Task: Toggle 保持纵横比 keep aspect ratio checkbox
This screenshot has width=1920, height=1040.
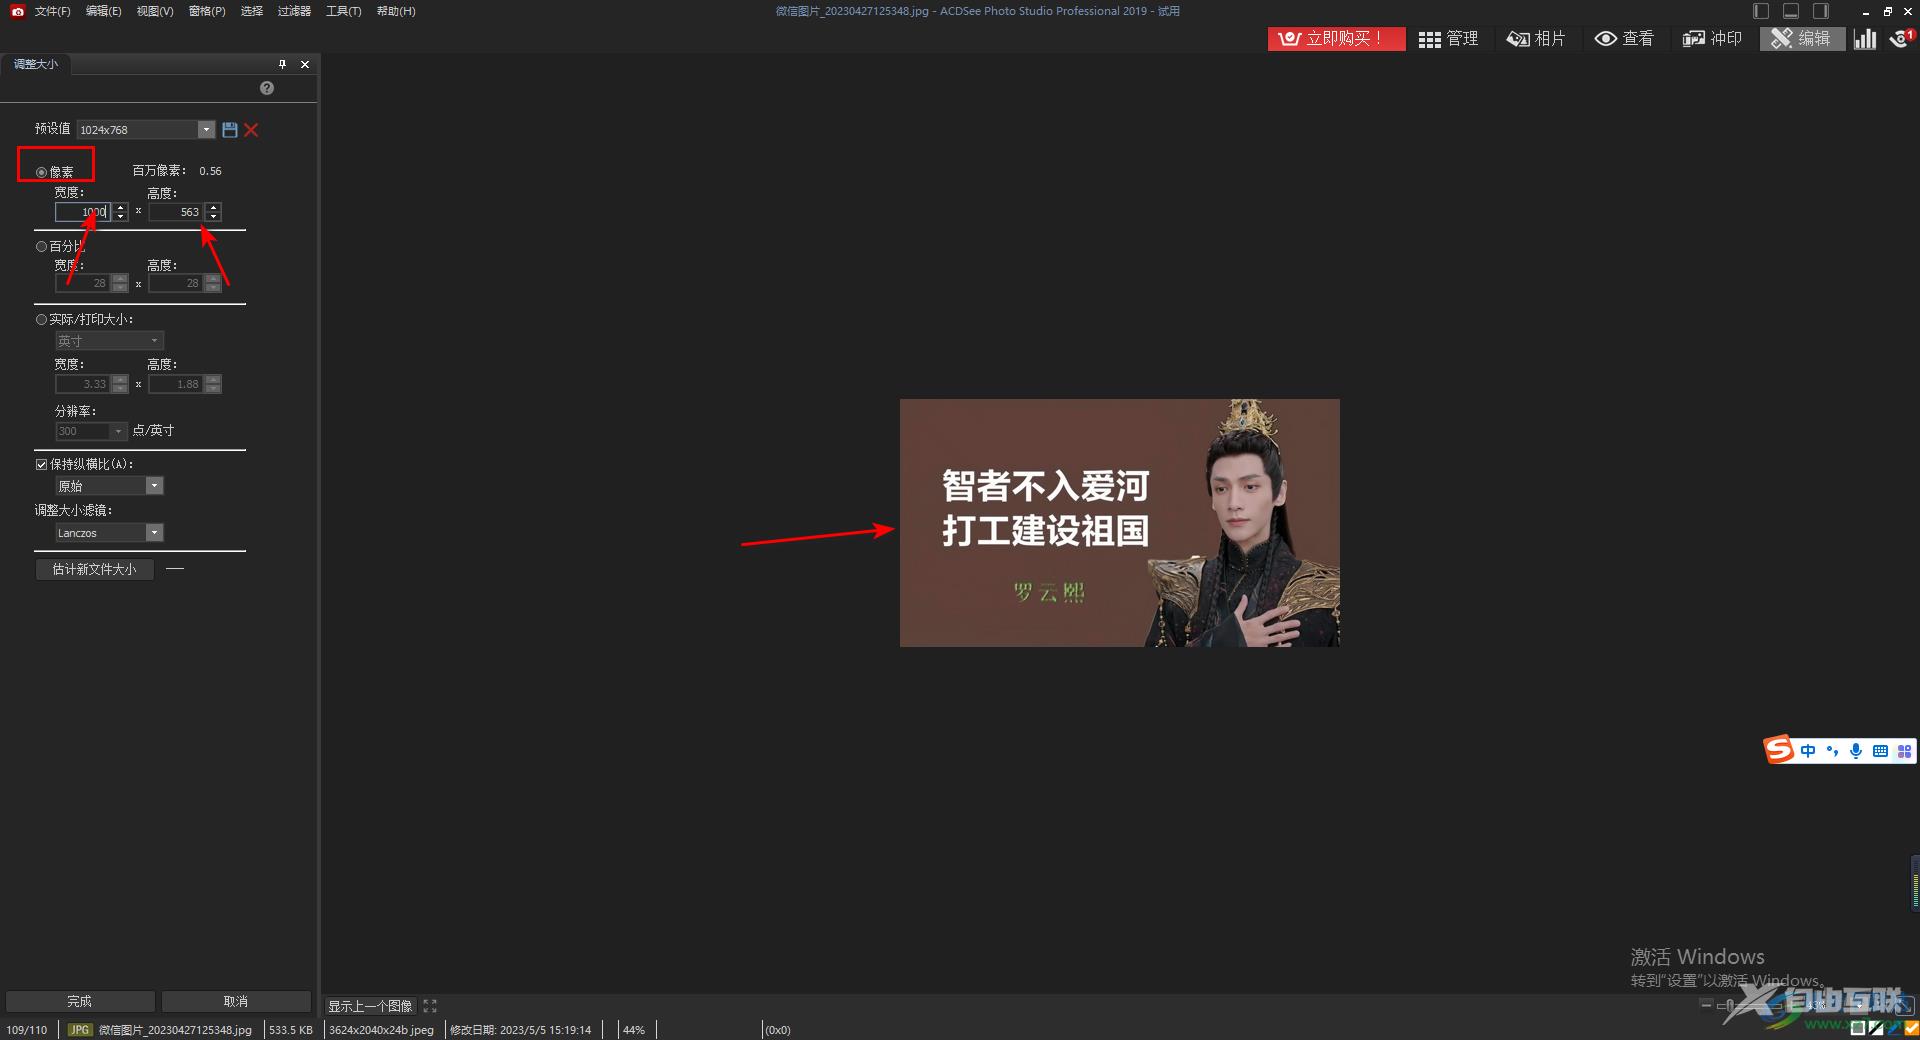Action: [x=41, y=464]
